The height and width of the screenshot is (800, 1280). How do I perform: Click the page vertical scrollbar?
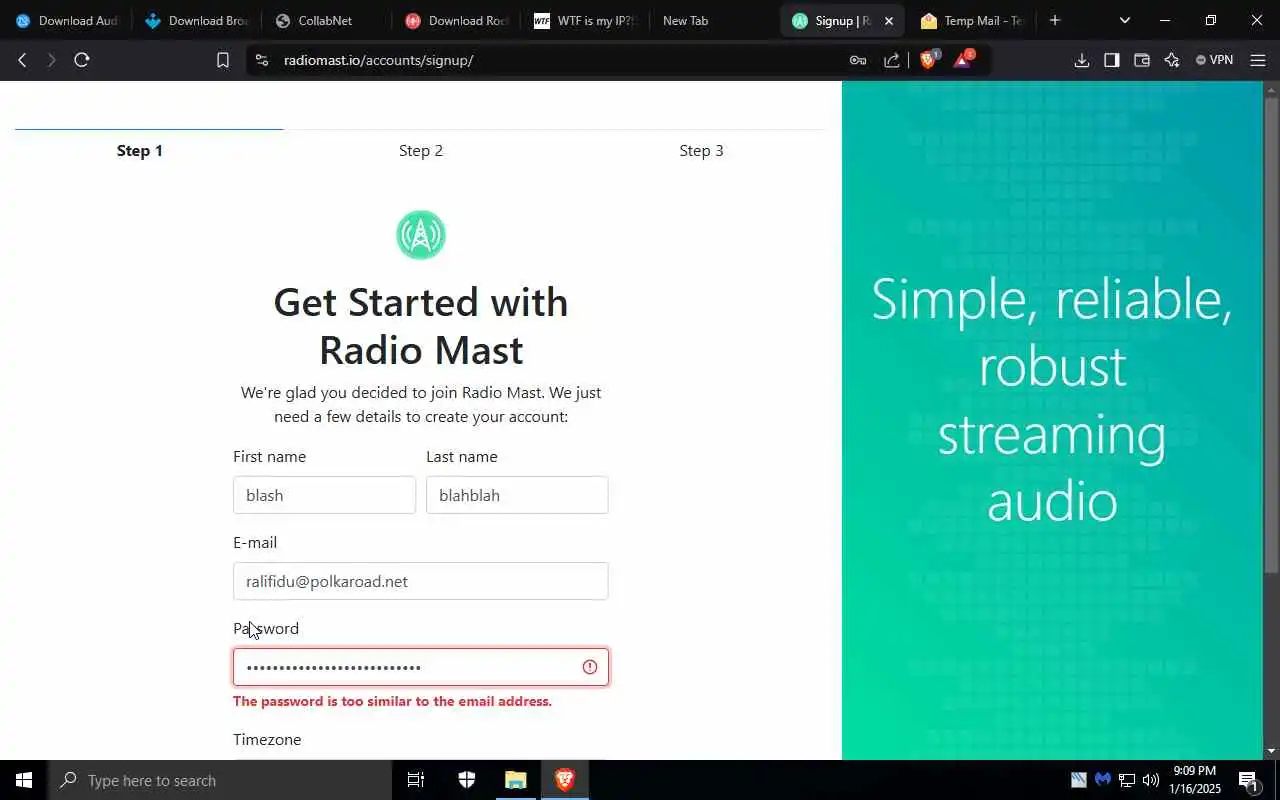pos(1272,335)
